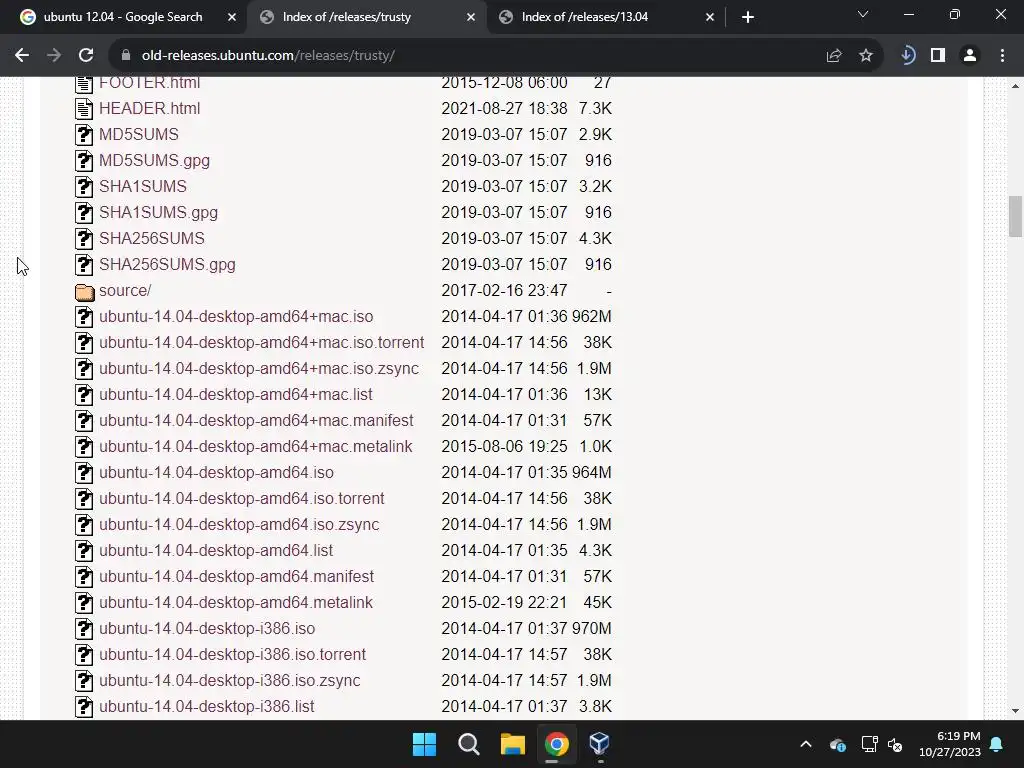Click the folder icon beside source/
1024x768 pixels.
tap(84, 291)
